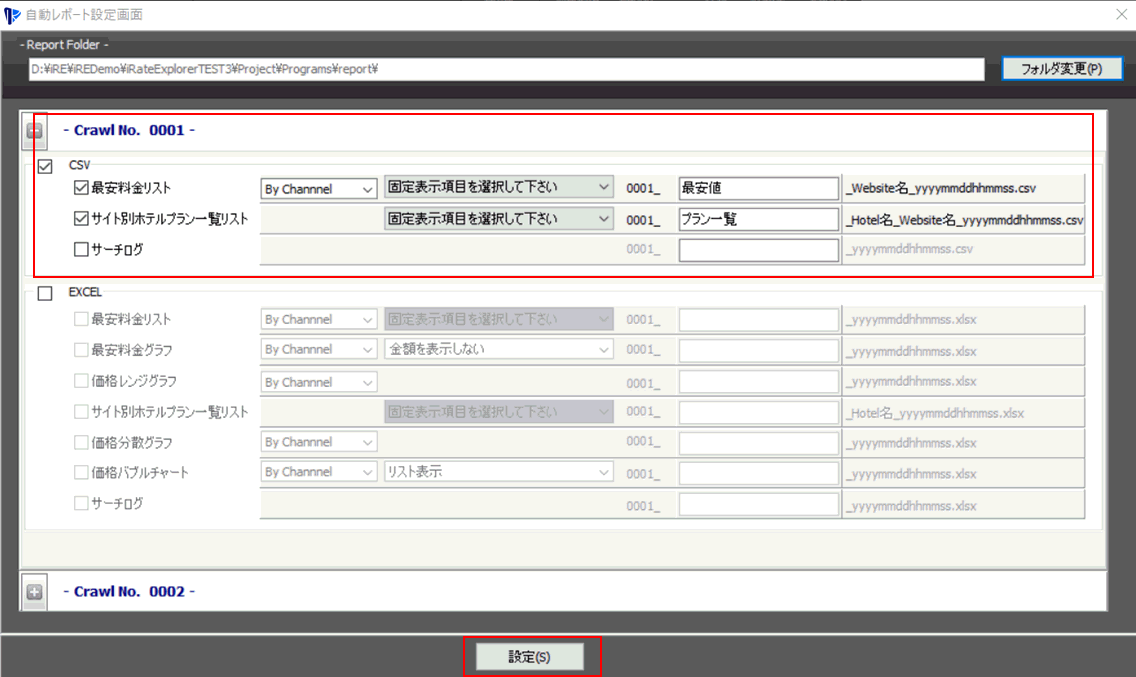Open the リスト表示 dropdown
The image size is (1136, 677).
click(x=498, y=471)
